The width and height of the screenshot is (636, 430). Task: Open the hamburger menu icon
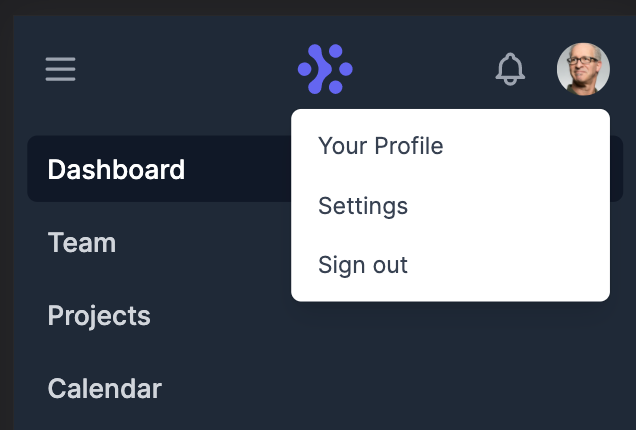60,69
